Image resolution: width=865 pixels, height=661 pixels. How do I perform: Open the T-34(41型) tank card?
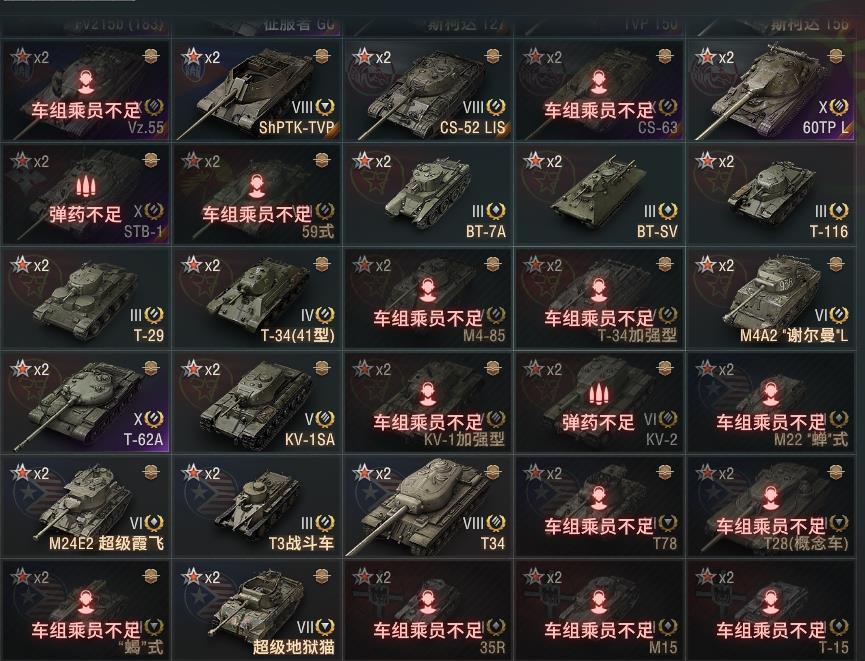coord(257,298)
